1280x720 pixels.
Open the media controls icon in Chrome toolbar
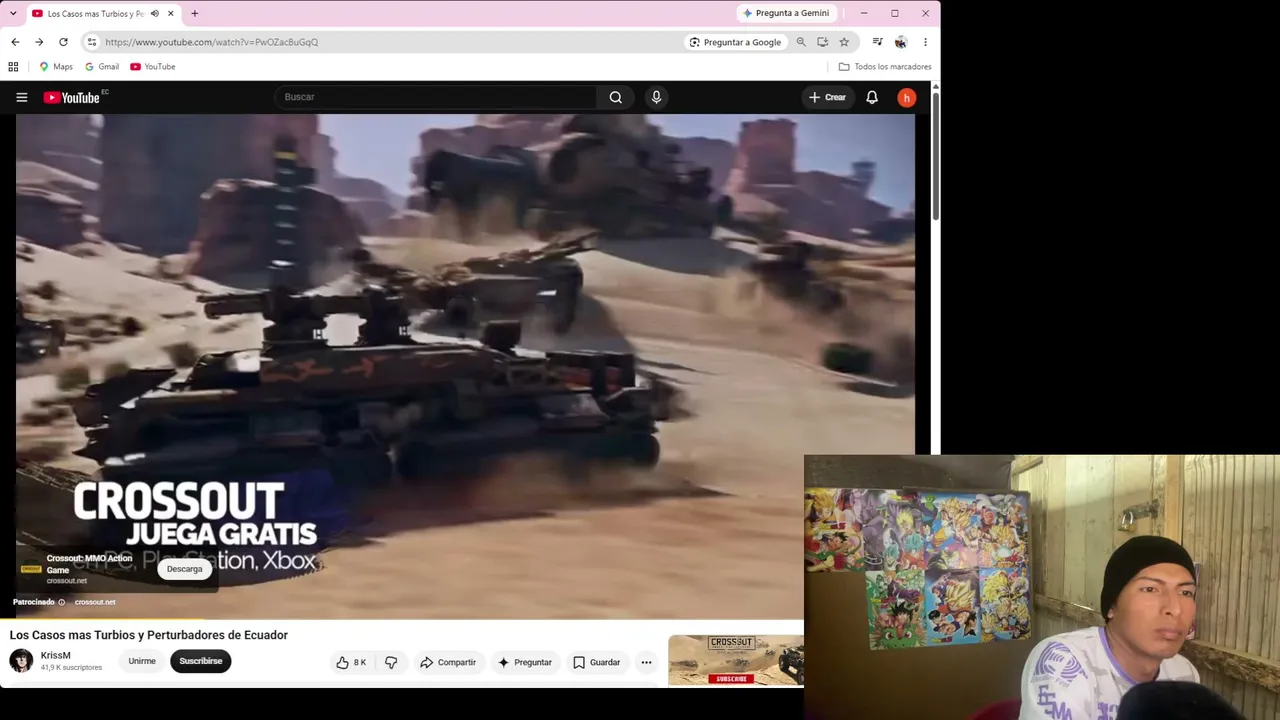coord(877,42)
